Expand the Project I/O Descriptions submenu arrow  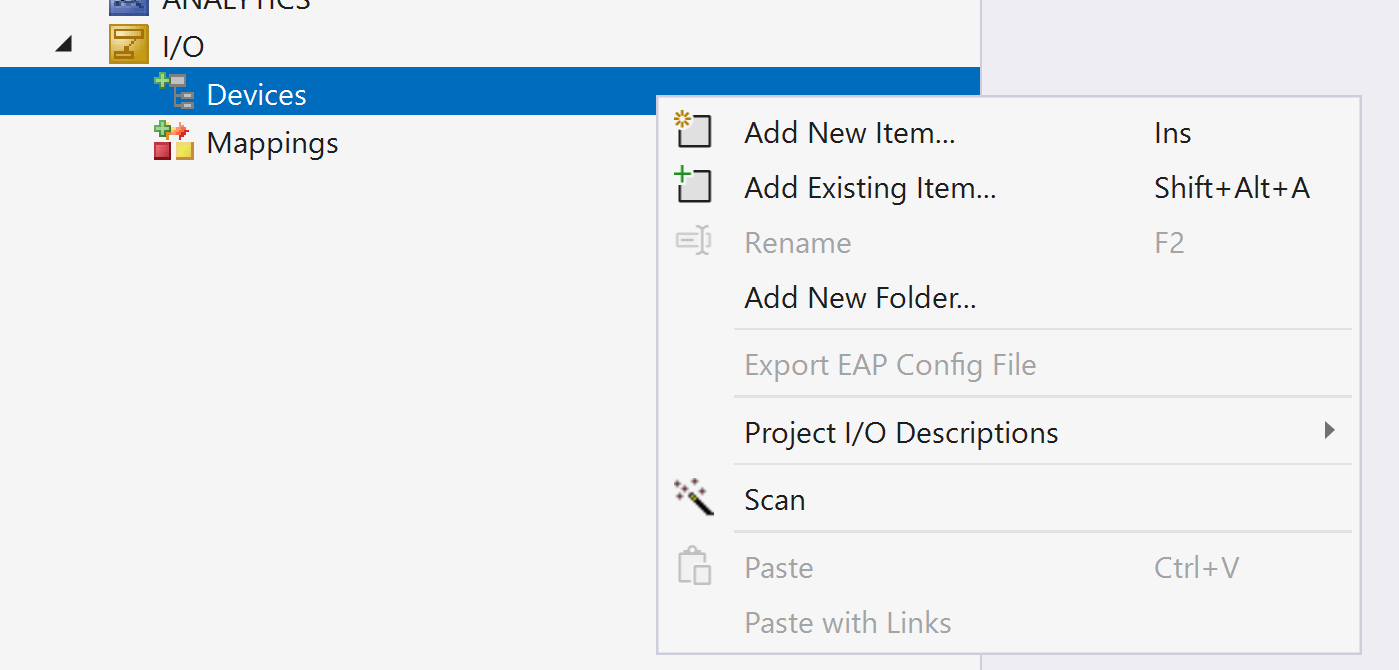pyautogui.click(x=1329, y=431)
